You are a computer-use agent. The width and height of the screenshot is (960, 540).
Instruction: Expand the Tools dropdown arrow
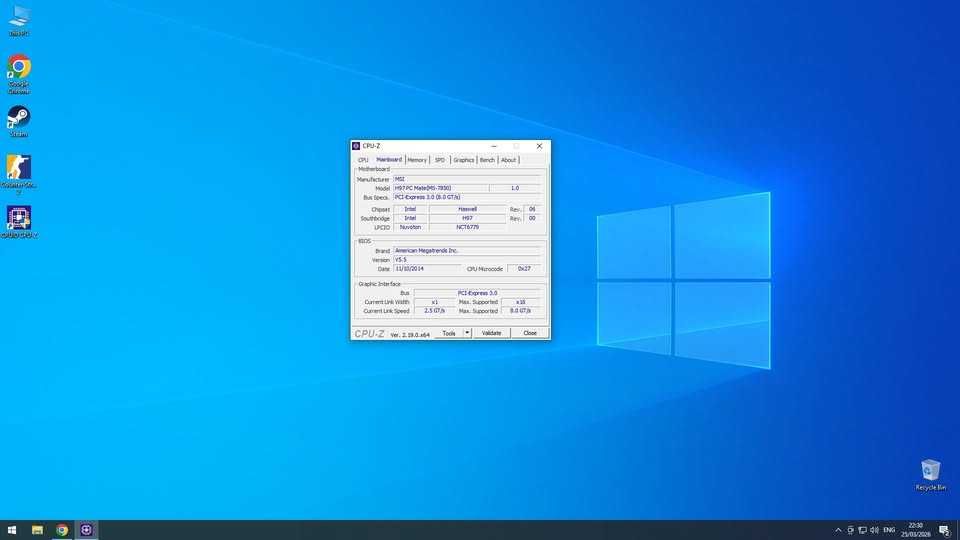(467, 333)
